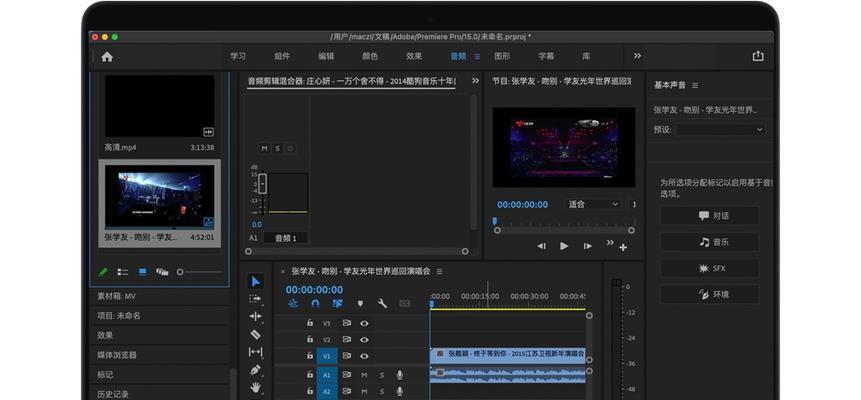Mute channel in audio clip mixer
This screenshot has width=861, height=400.
(264, 148)
